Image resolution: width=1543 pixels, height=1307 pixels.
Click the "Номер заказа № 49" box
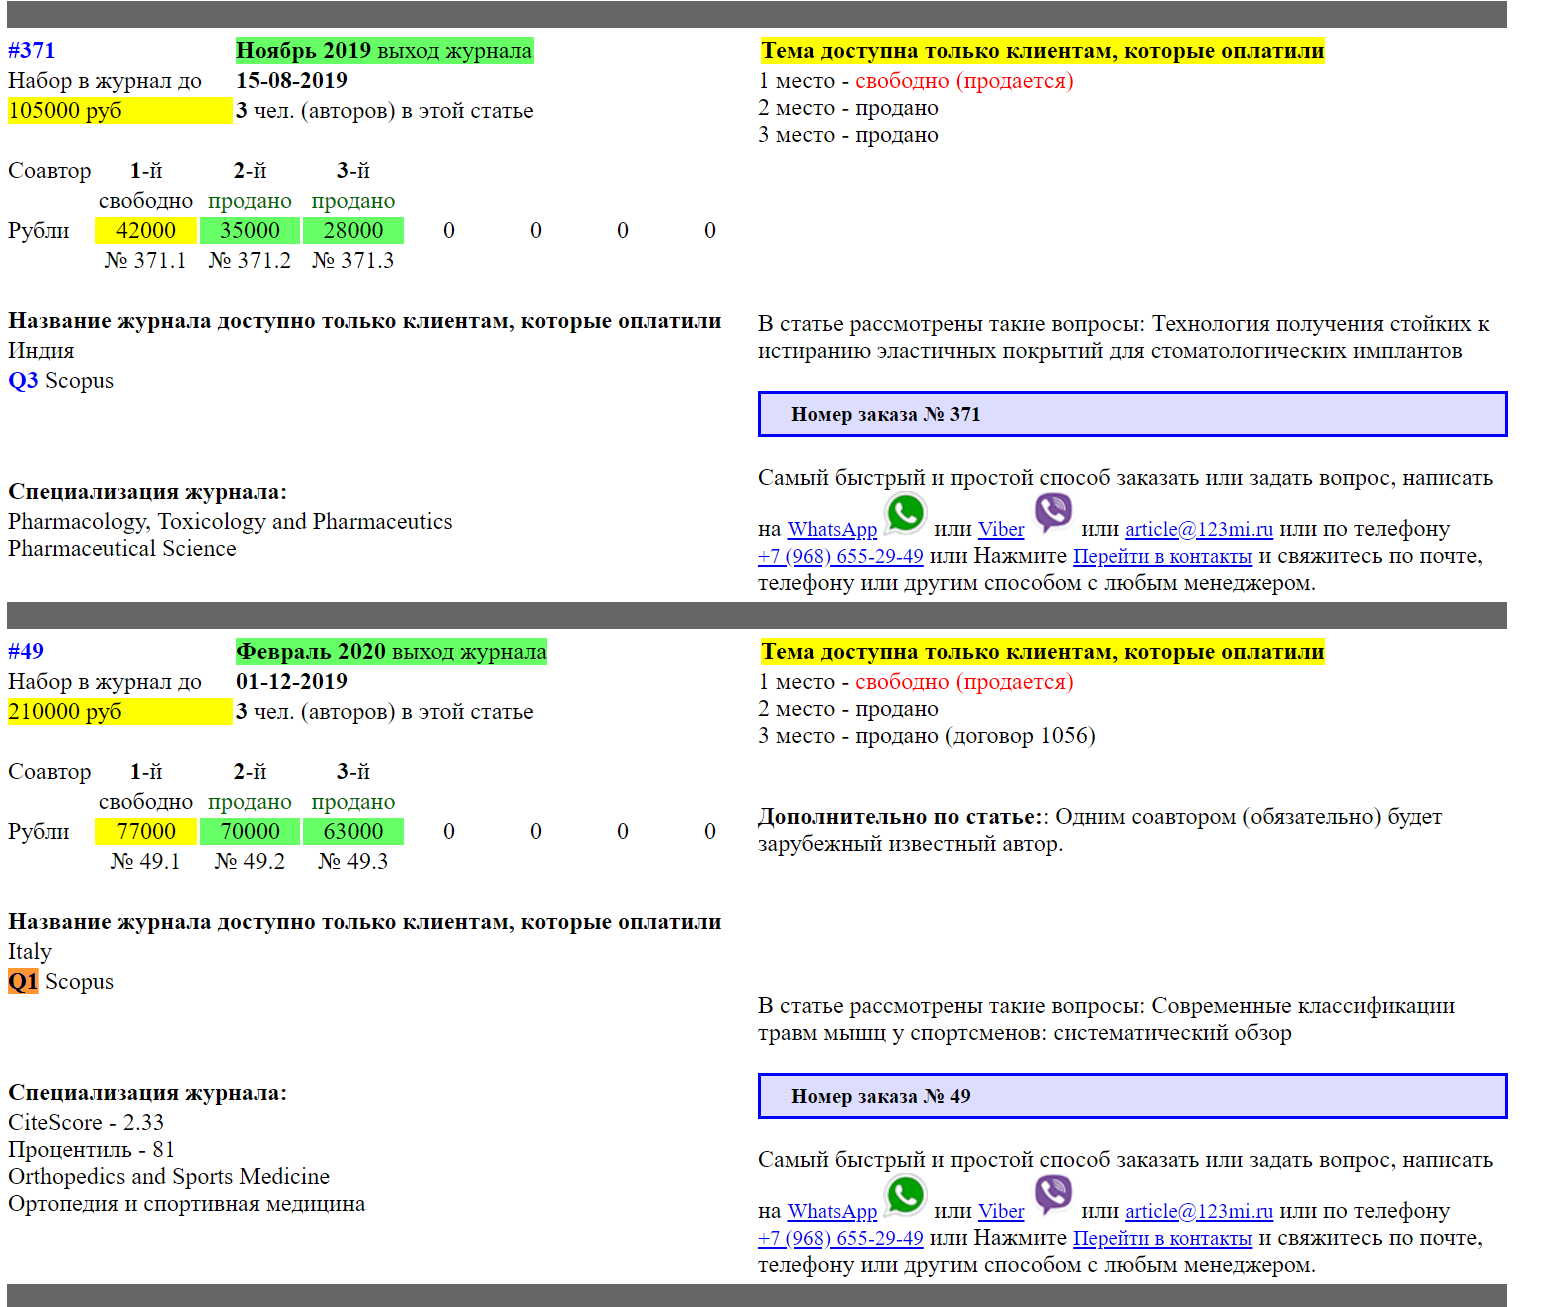1132,1097
